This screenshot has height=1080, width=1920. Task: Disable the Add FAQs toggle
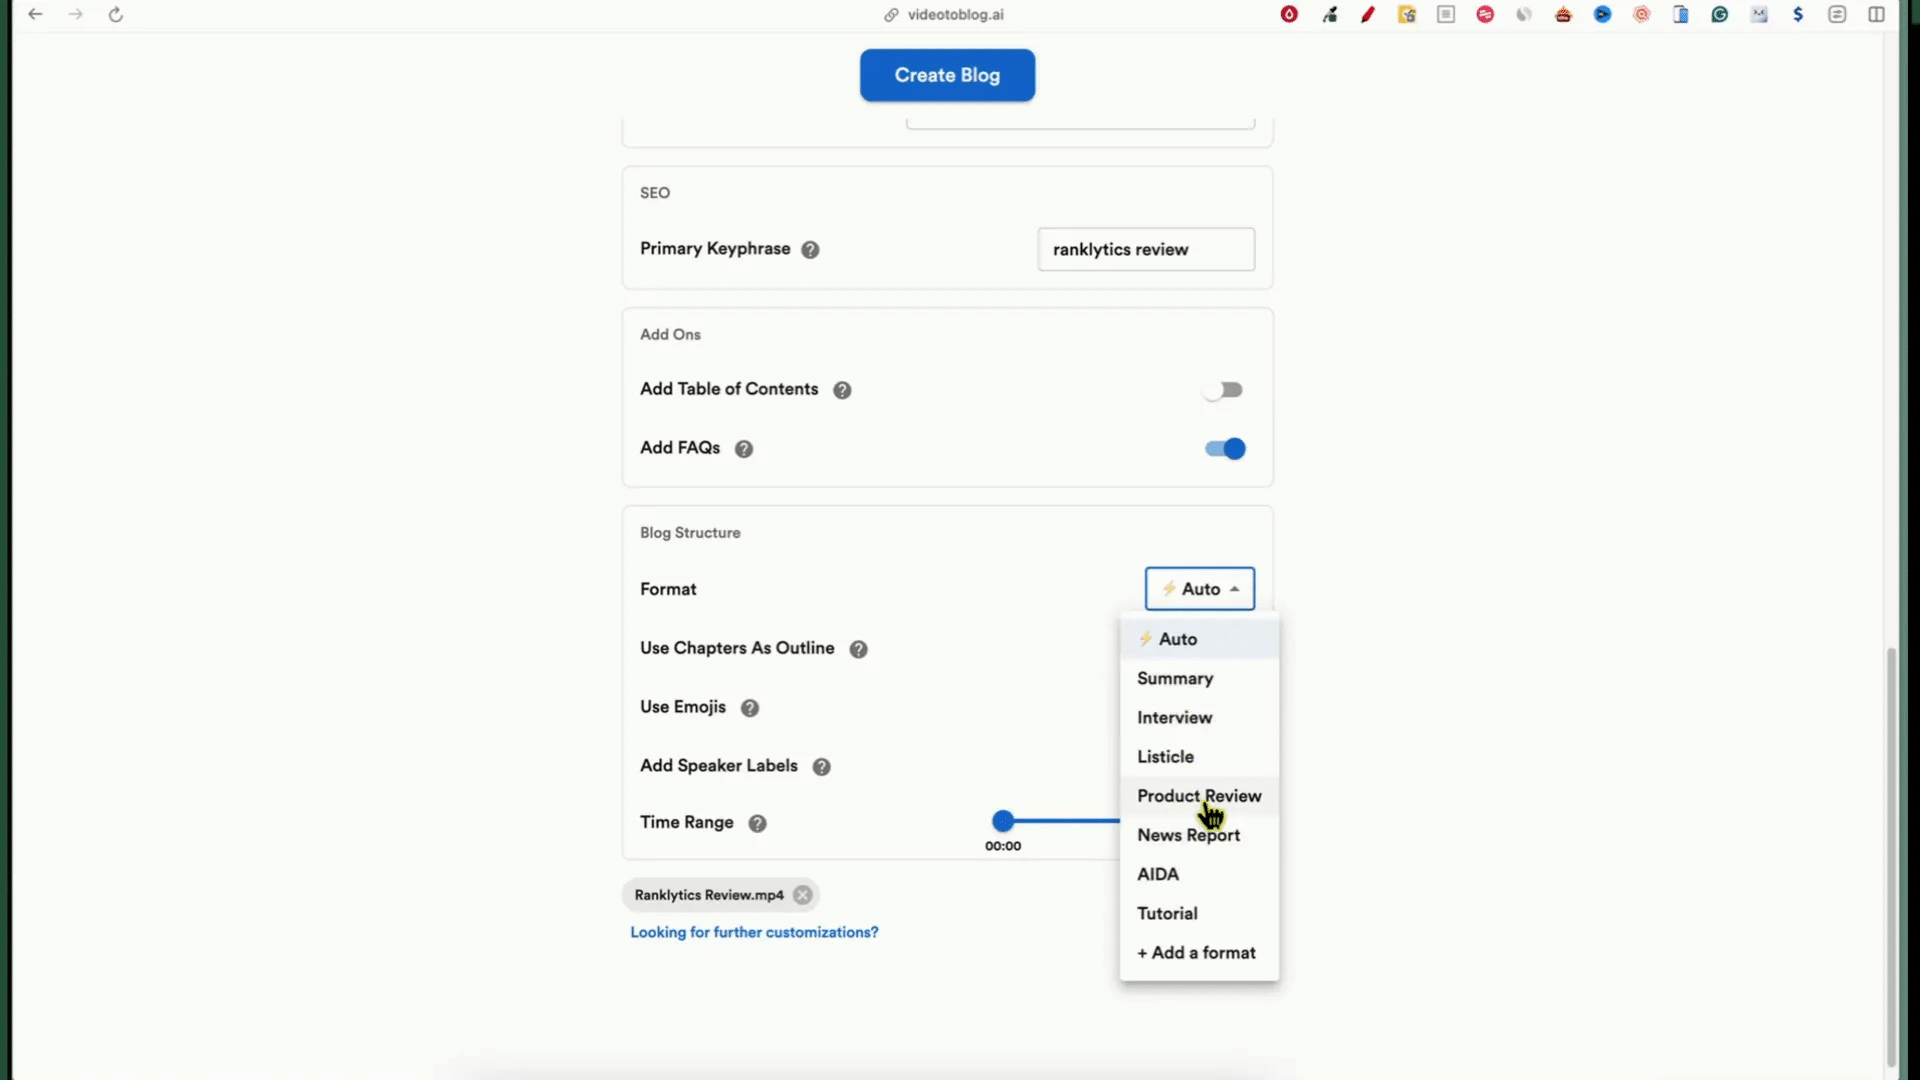tap(1225, 449)
